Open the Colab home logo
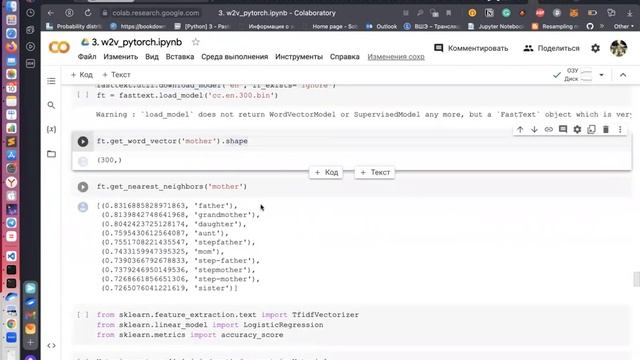This screenshot has width=640, height=360. [59, 48]
